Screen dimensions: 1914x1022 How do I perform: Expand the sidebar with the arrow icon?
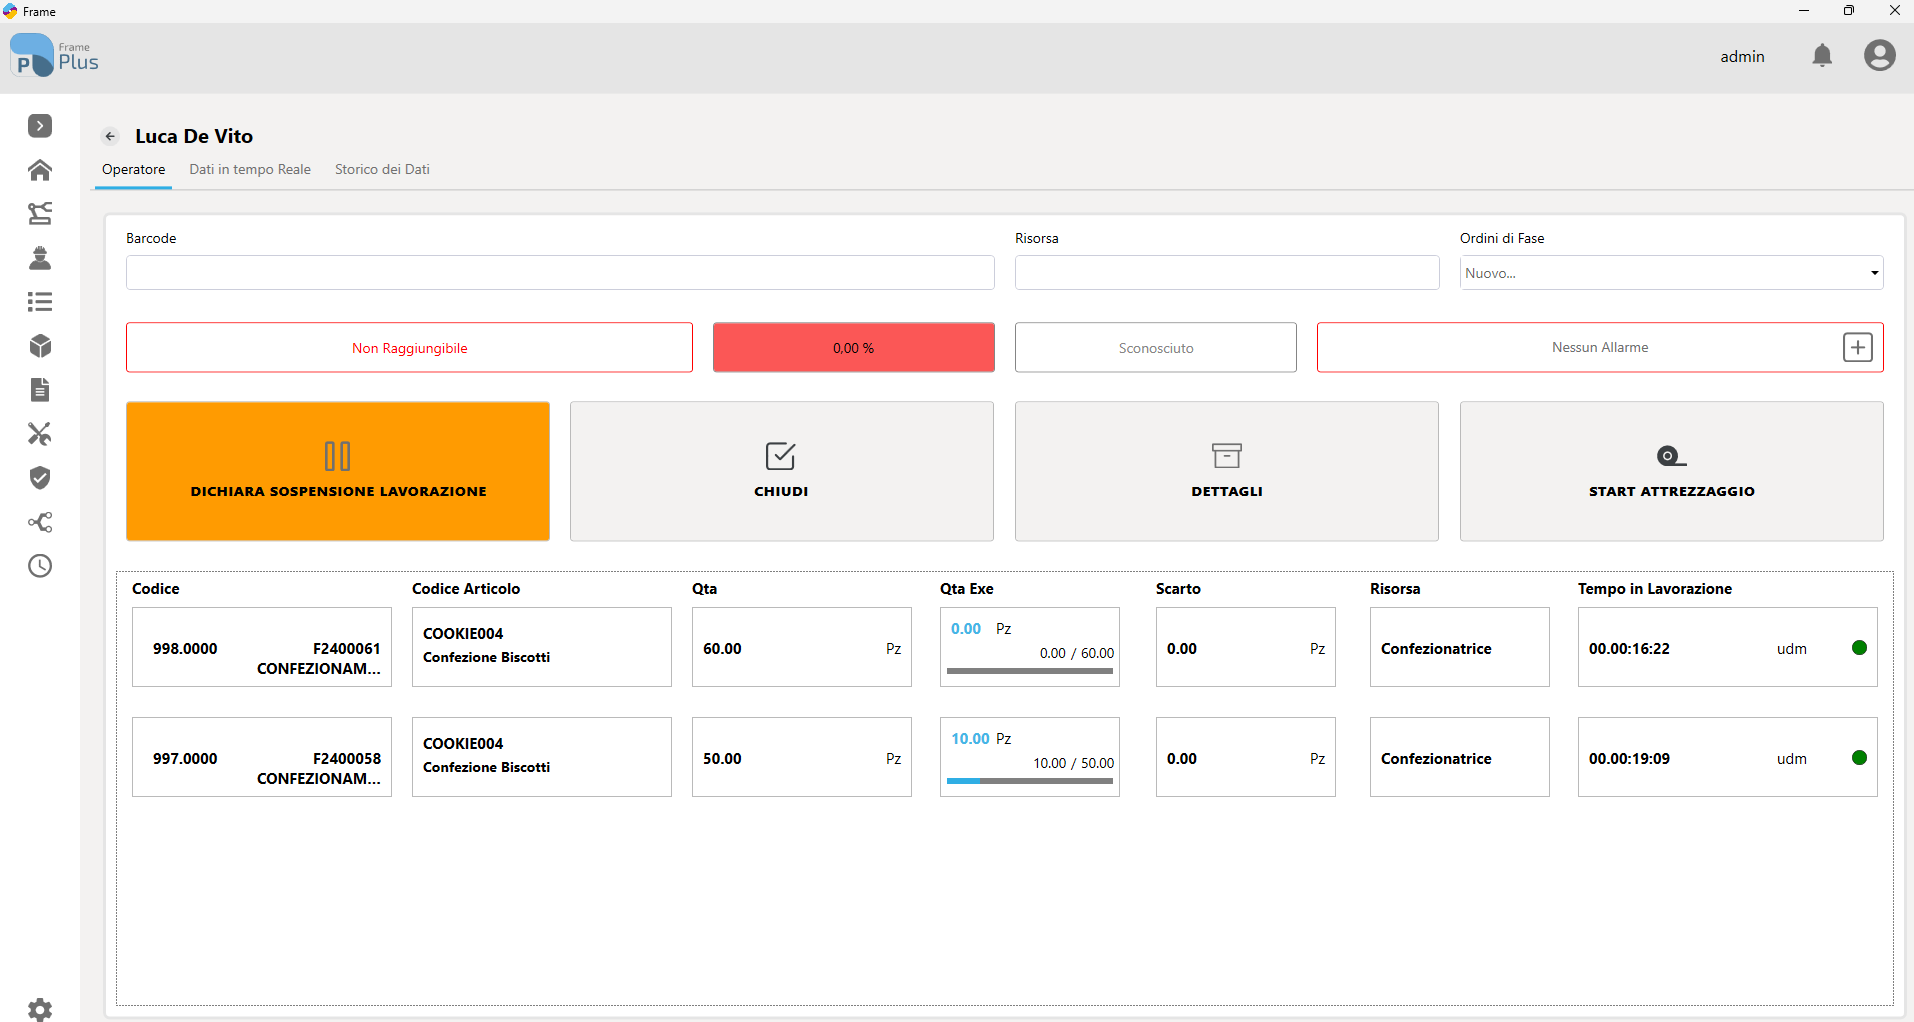point(40,126)
